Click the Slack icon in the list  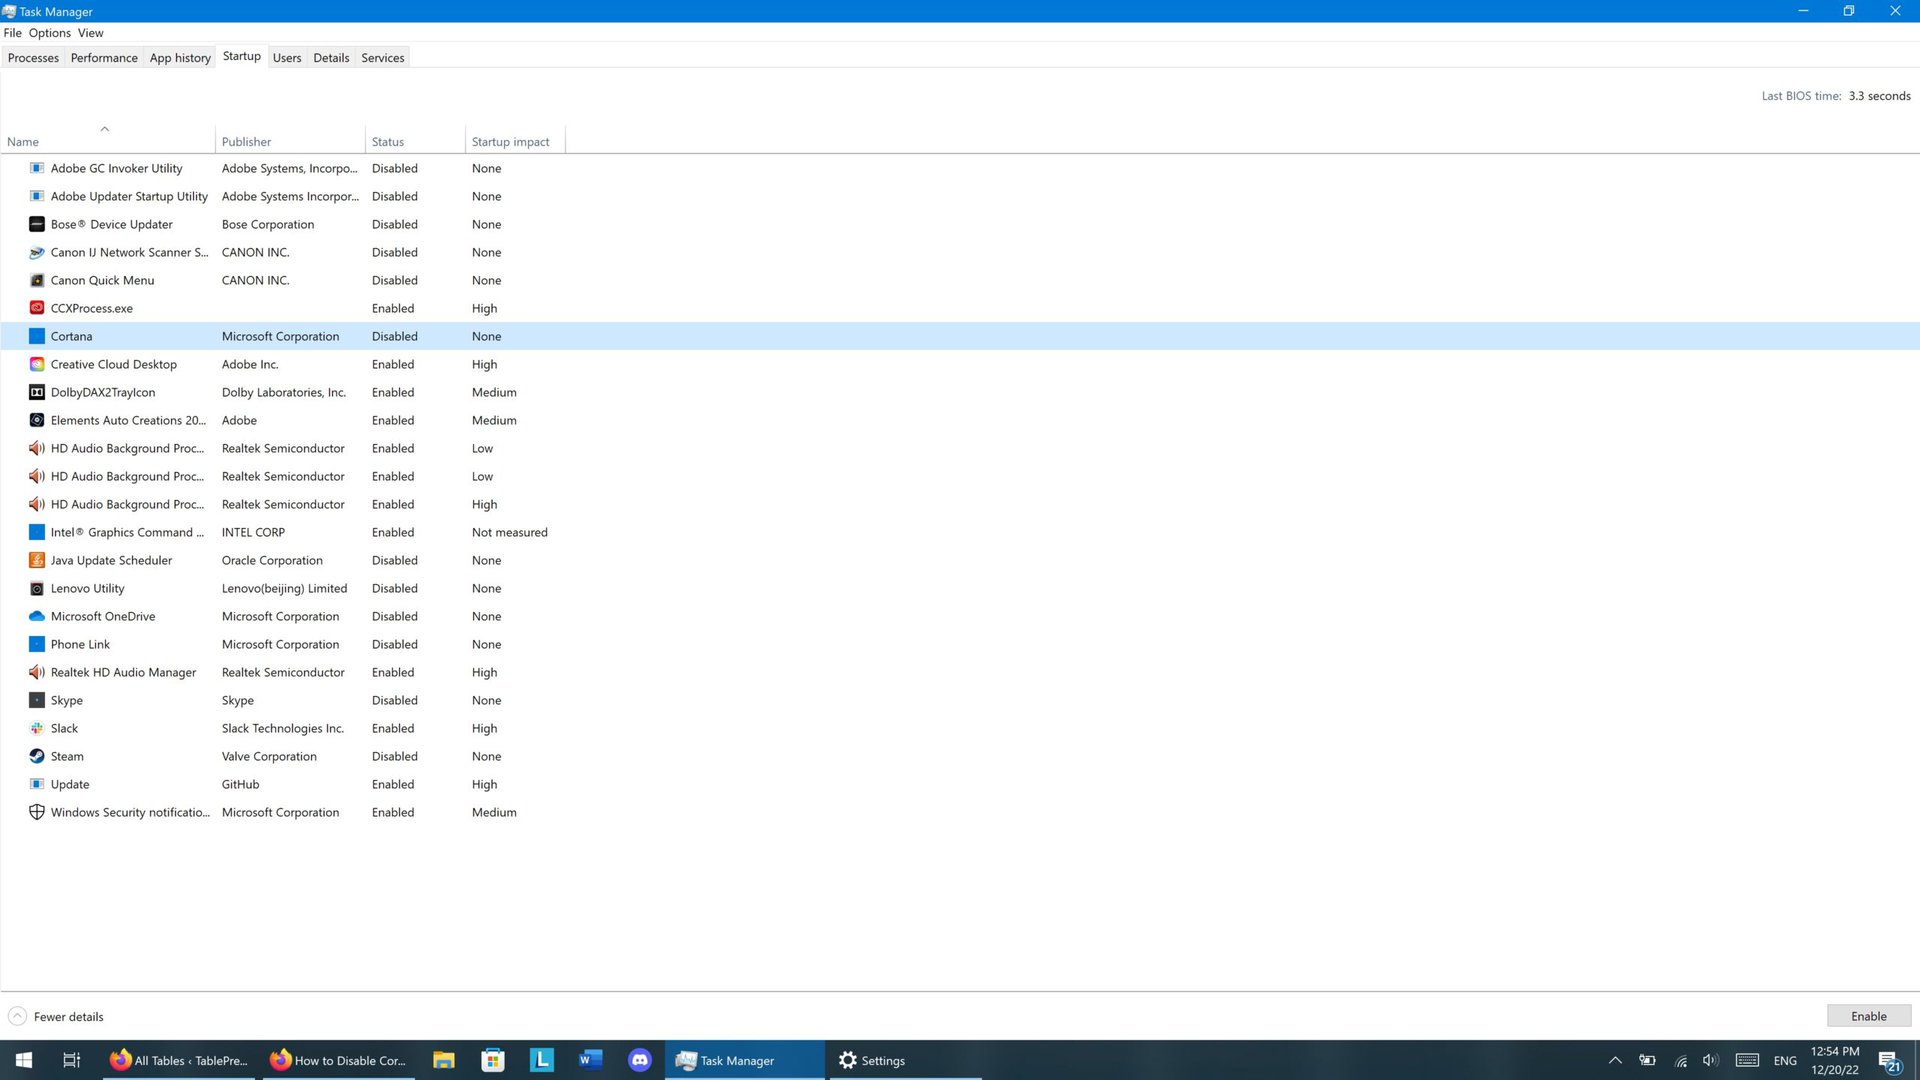pyautogui.click(x=37, y=728)
